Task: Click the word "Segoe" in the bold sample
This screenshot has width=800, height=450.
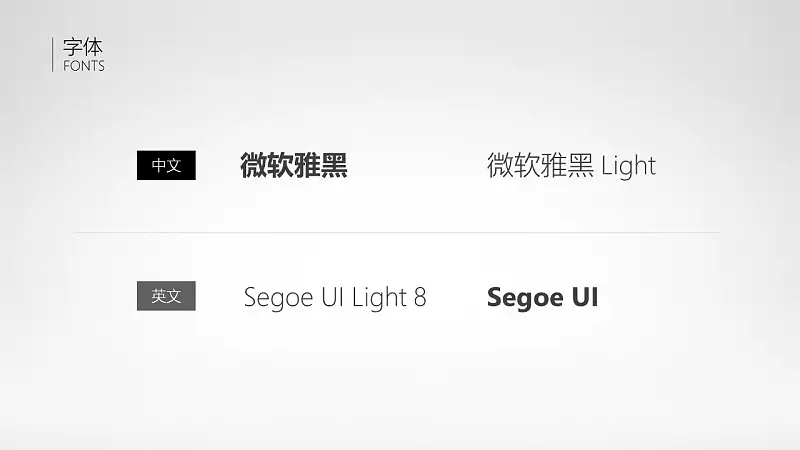Action: click(x=526, y=297)
